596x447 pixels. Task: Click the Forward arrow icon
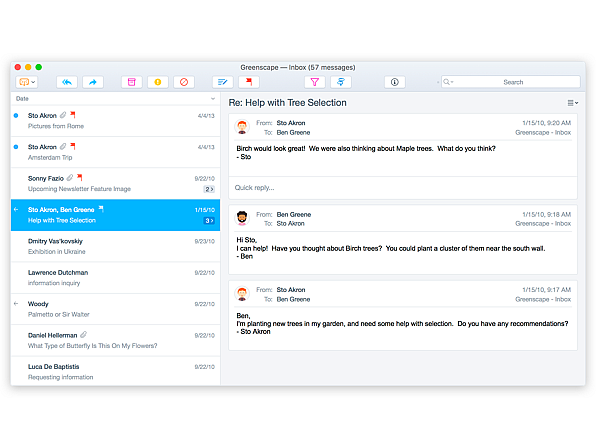coord(93,82)
